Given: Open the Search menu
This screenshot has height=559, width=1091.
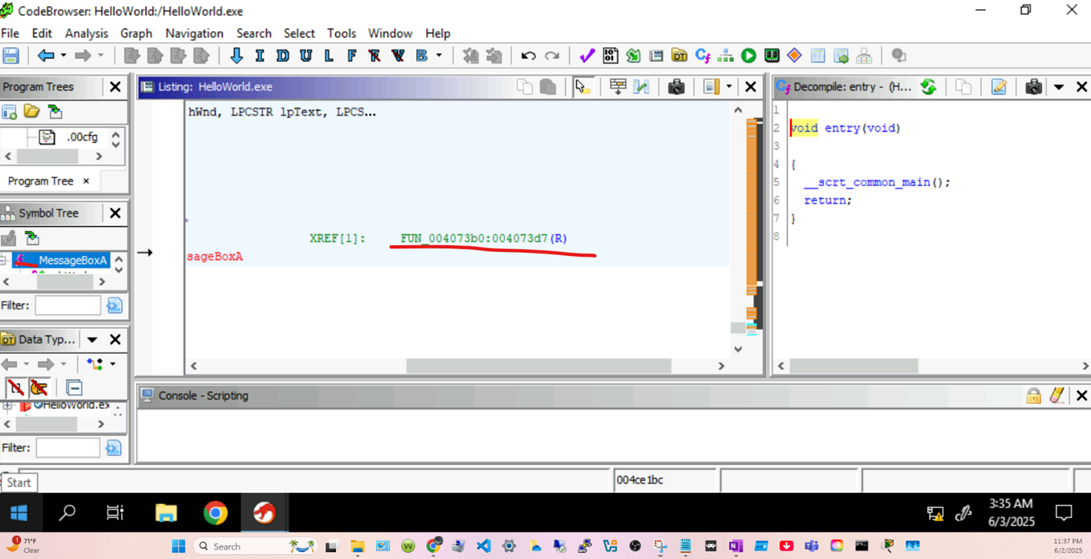Looking at the screenshot, I should coord(254,33).
